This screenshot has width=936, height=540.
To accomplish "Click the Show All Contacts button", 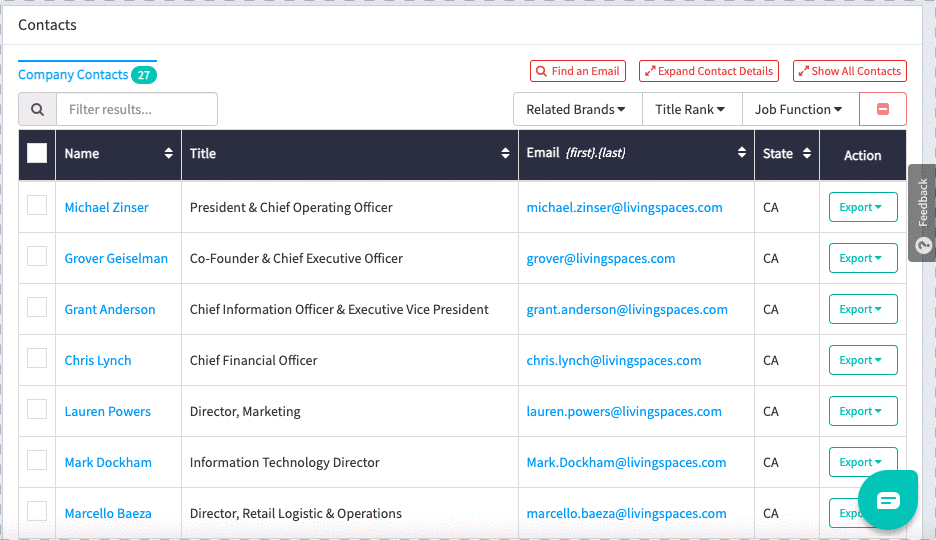I will [x=849, y=71].
